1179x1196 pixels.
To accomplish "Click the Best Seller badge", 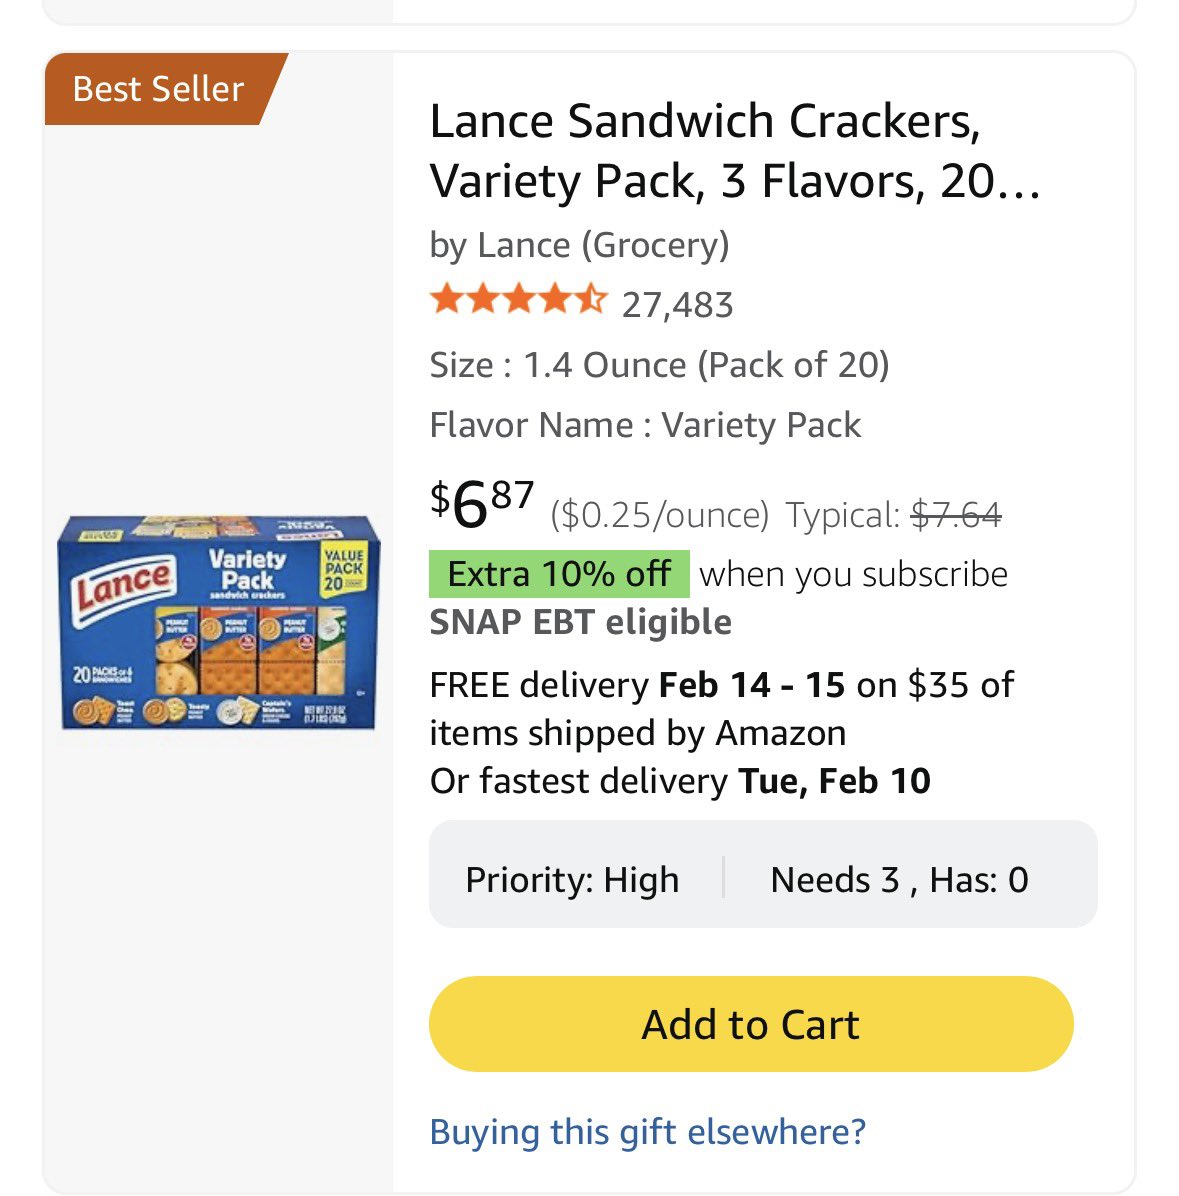I will click(x=158, y=89).
